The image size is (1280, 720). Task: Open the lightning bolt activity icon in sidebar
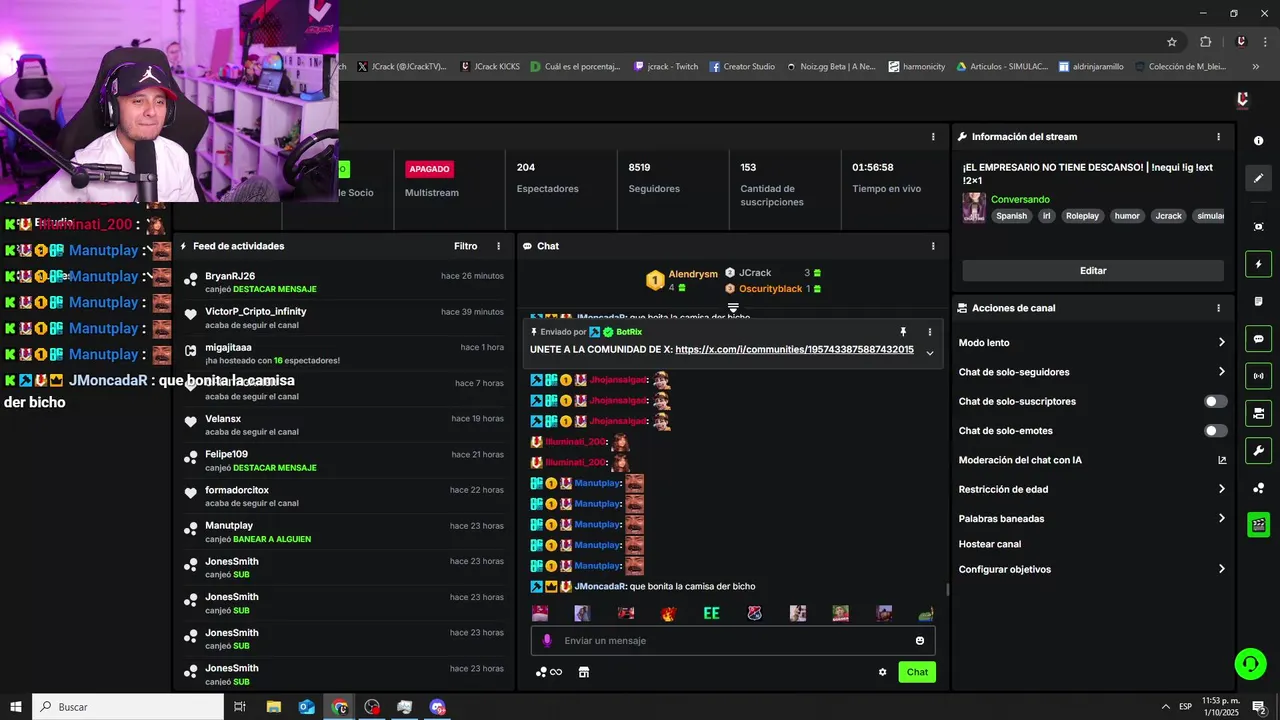[x=1258, y=264]
